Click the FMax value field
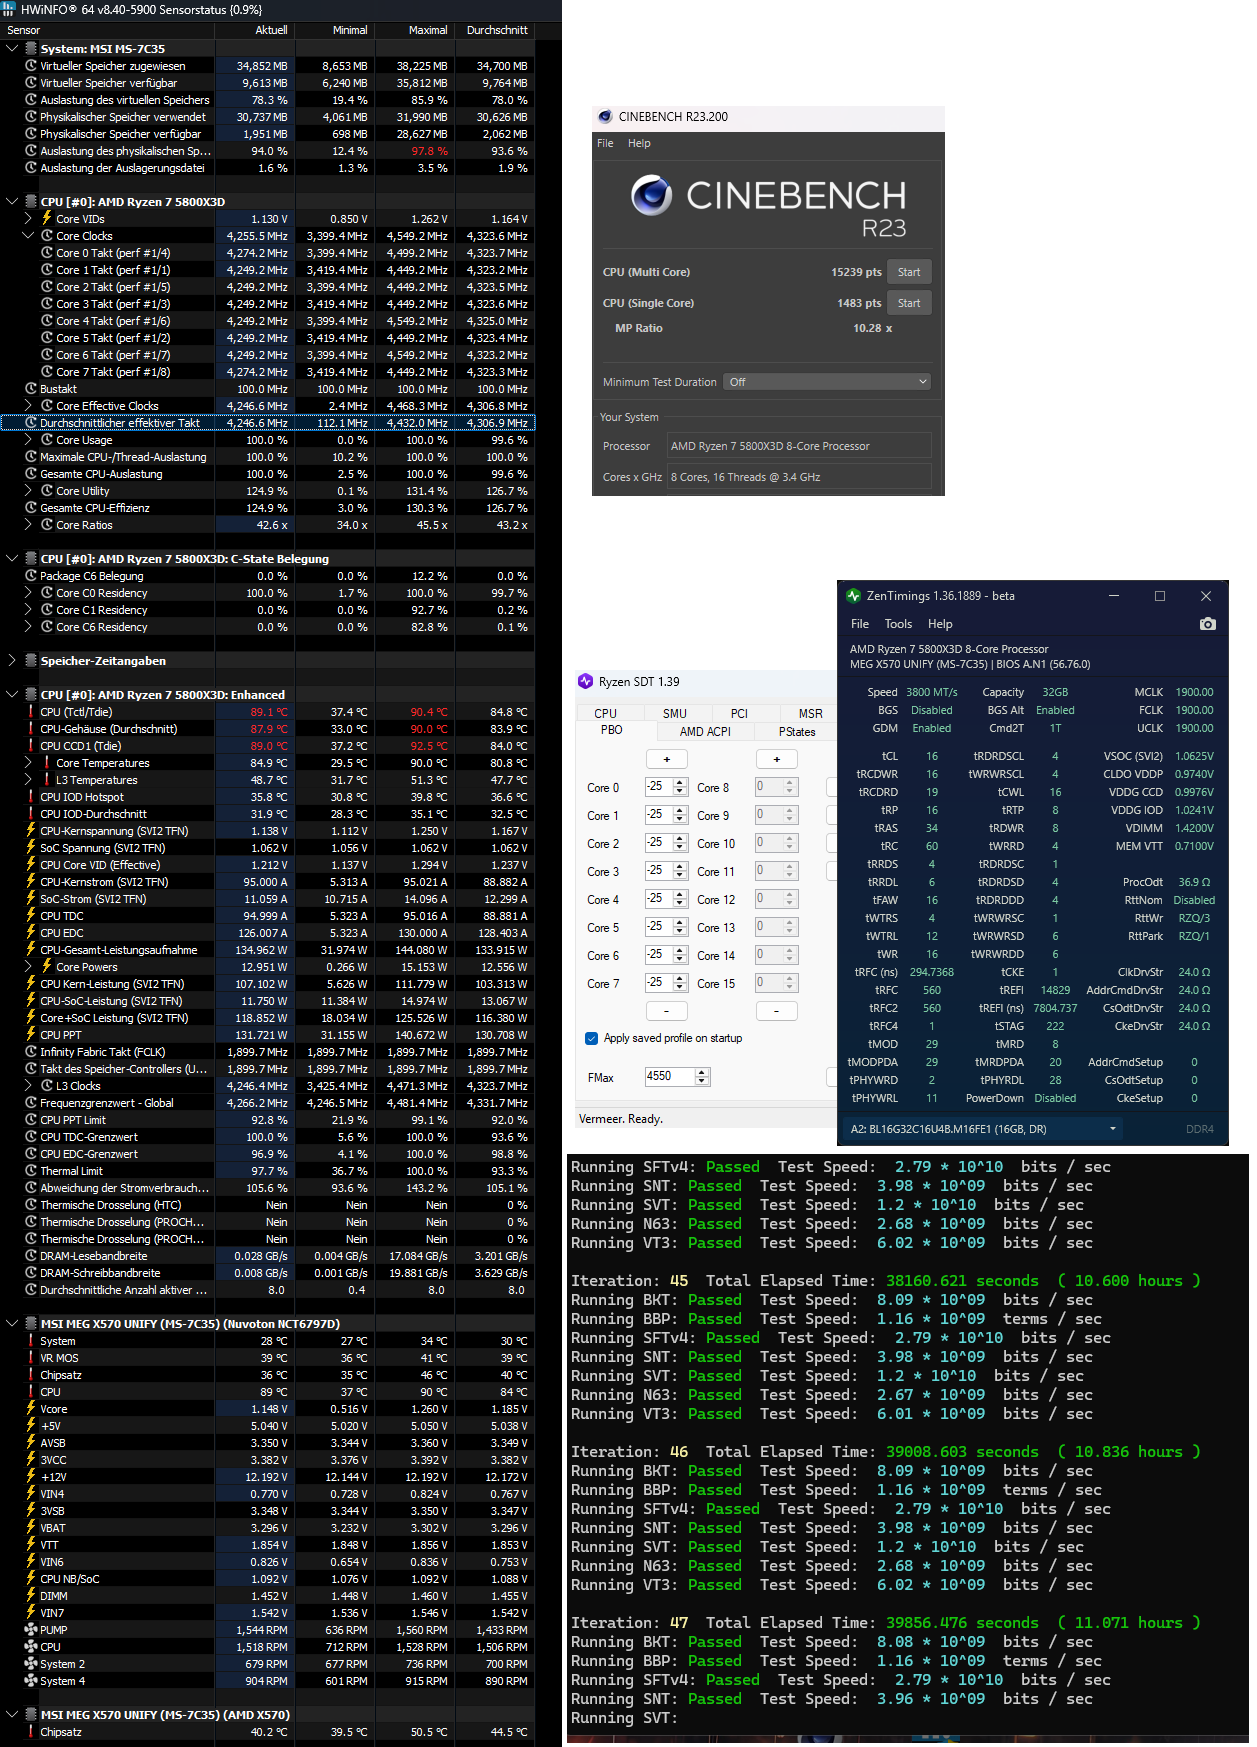Image resolution: width=1257 pixels, height=1747 pixels. [x=670, y=1077]
